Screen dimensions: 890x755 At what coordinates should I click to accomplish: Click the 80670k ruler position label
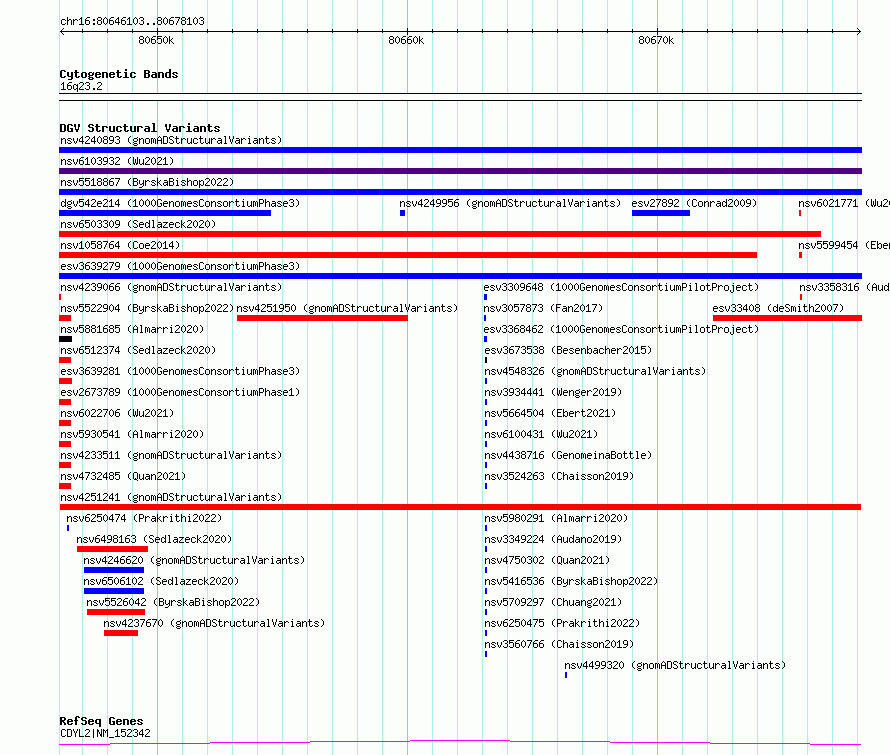656,40
